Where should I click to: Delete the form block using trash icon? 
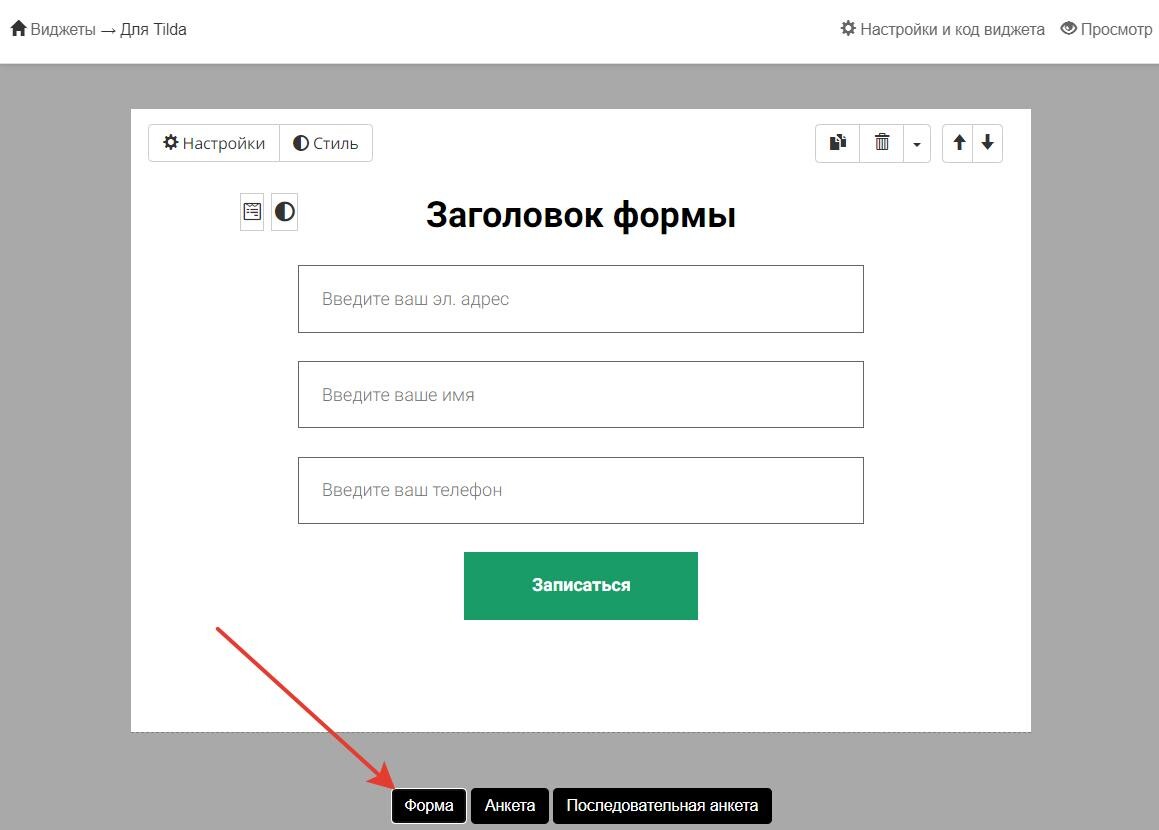click(882, 143)
